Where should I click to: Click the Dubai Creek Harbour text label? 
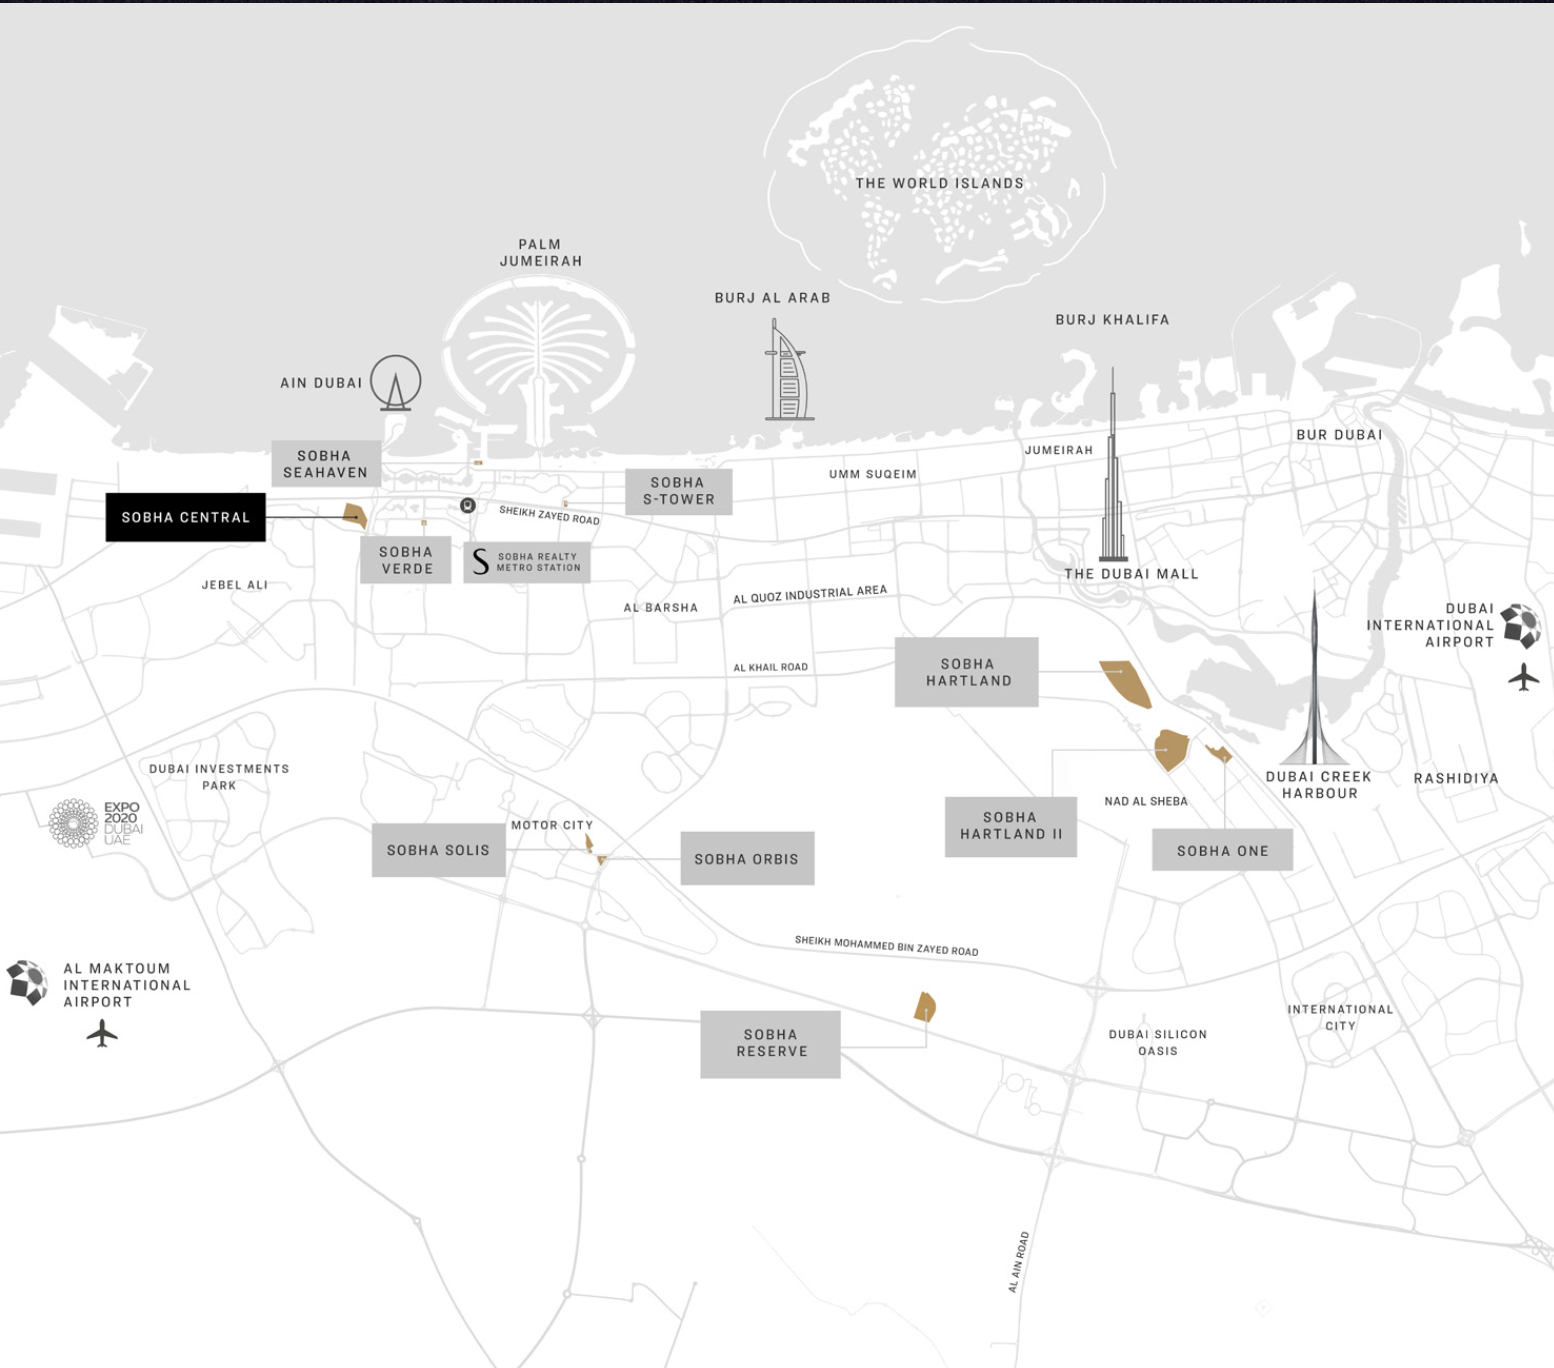pos(1319,785)
